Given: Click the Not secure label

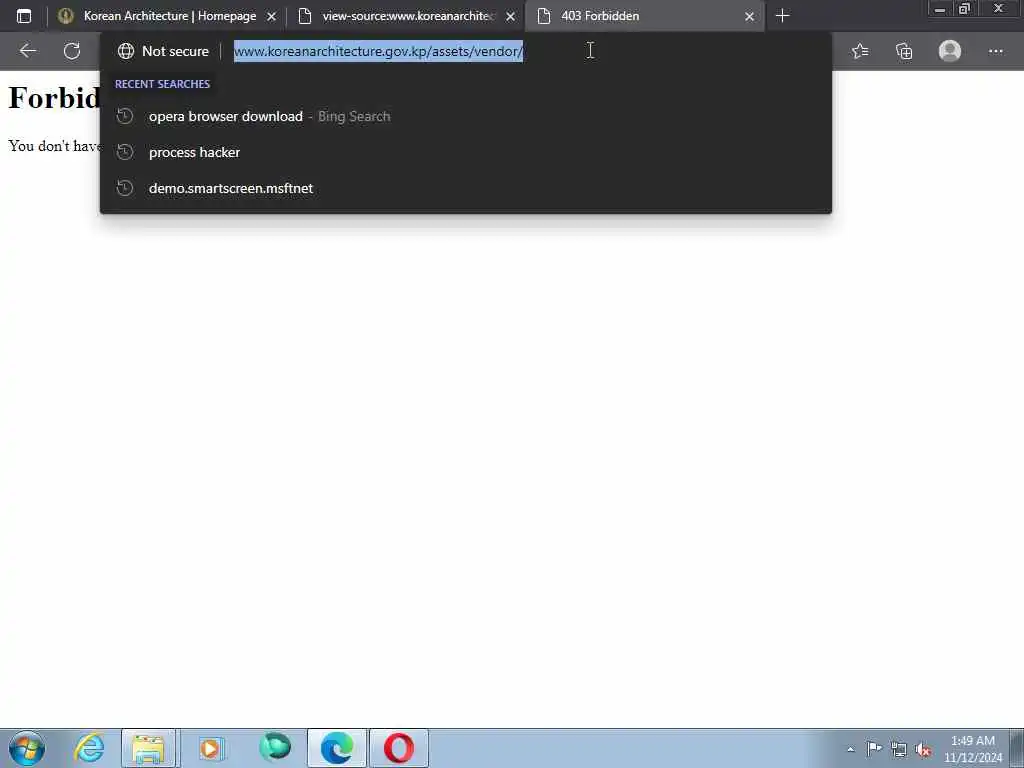Looking at the screenshot, I should [x=176, y=51].
